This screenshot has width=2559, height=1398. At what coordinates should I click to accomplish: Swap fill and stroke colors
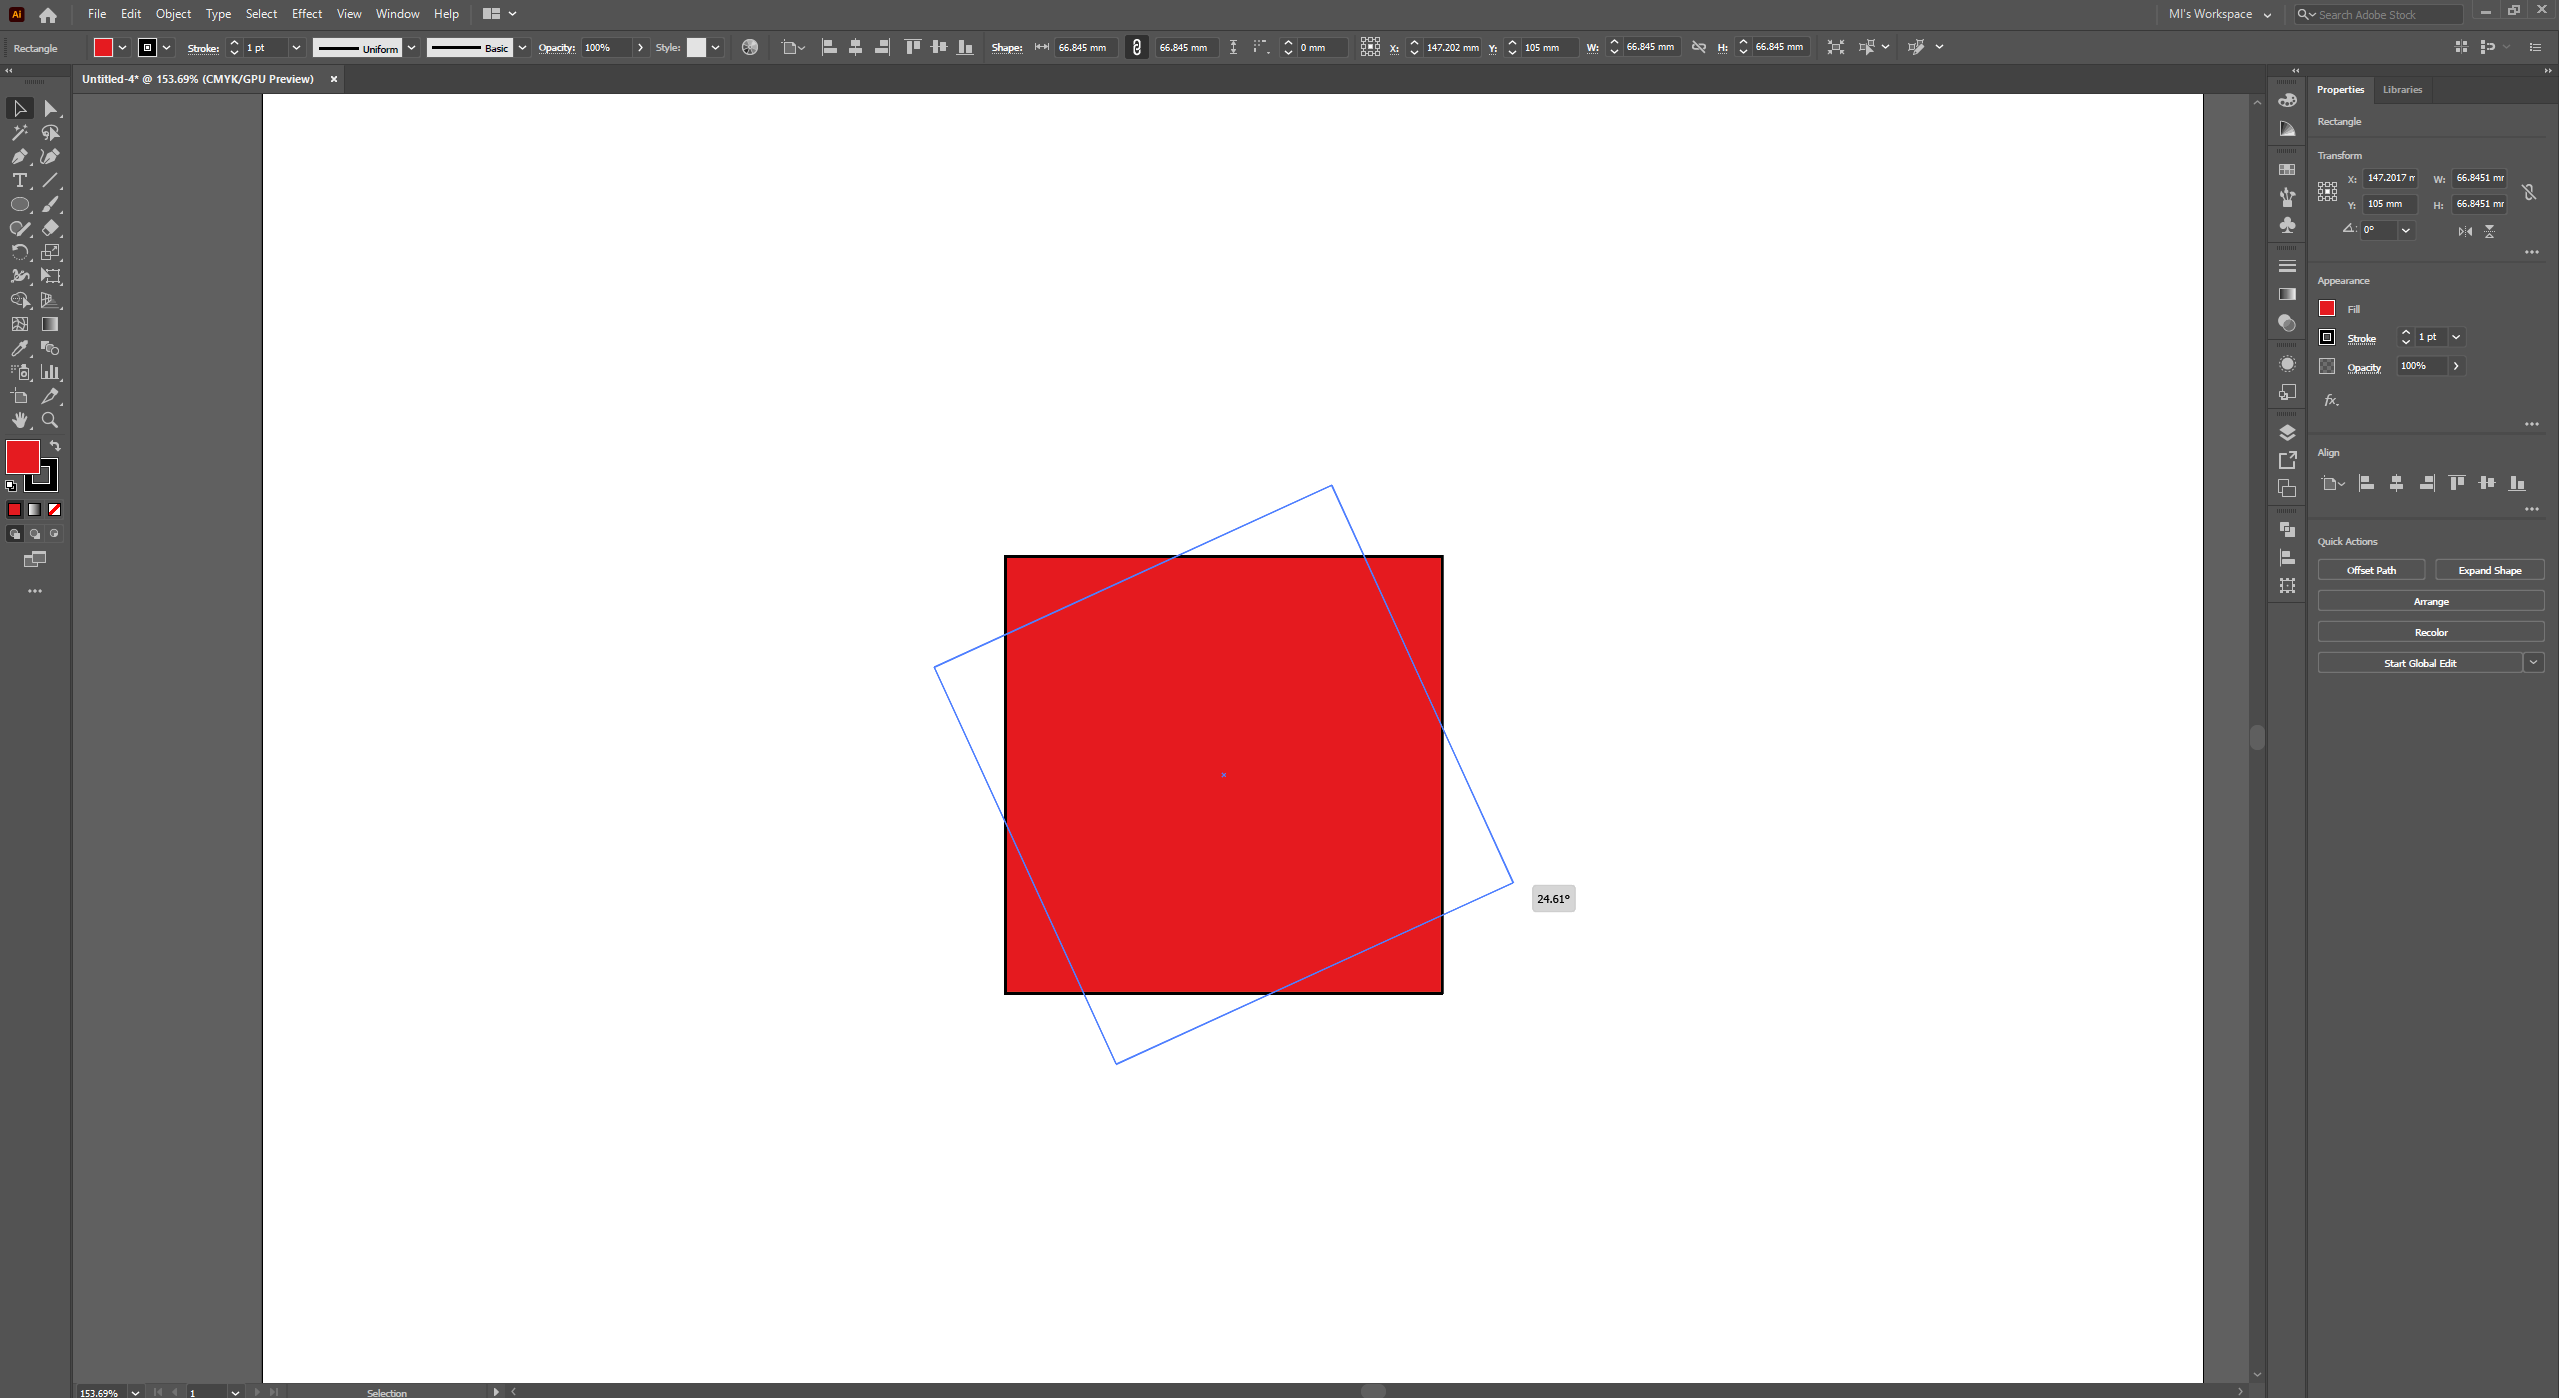[55, 446]
